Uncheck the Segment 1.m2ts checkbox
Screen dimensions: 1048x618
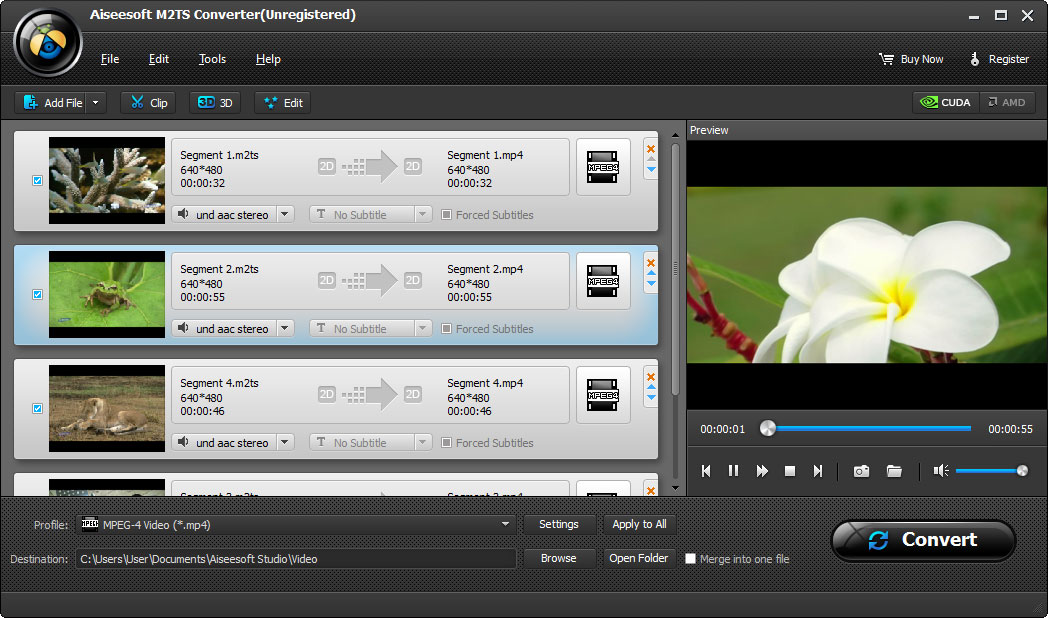tap(37, 180)
